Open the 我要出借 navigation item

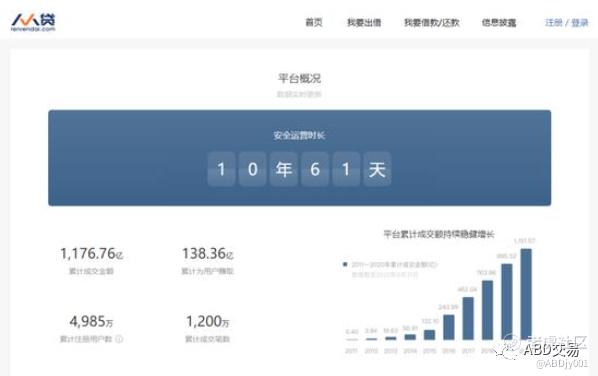click(364, 22)
